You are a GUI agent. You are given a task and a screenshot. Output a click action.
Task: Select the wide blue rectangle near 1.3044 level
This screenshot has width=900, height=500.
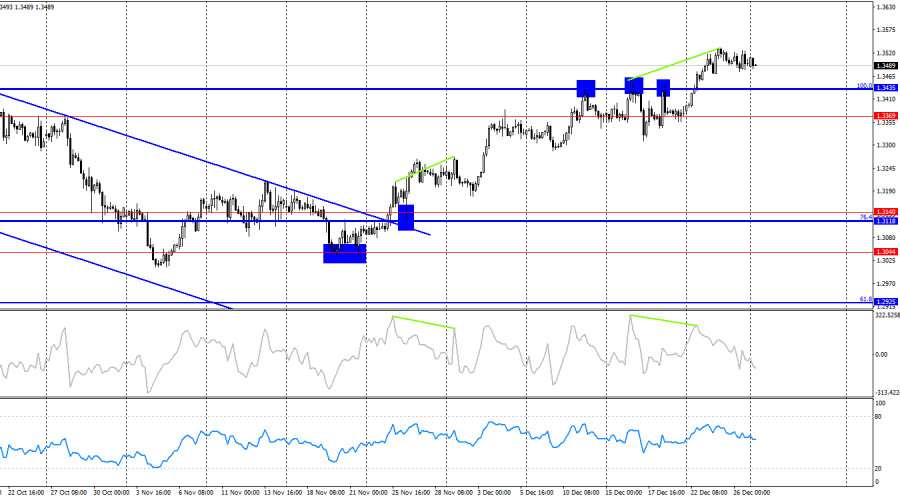coord(344,254)
